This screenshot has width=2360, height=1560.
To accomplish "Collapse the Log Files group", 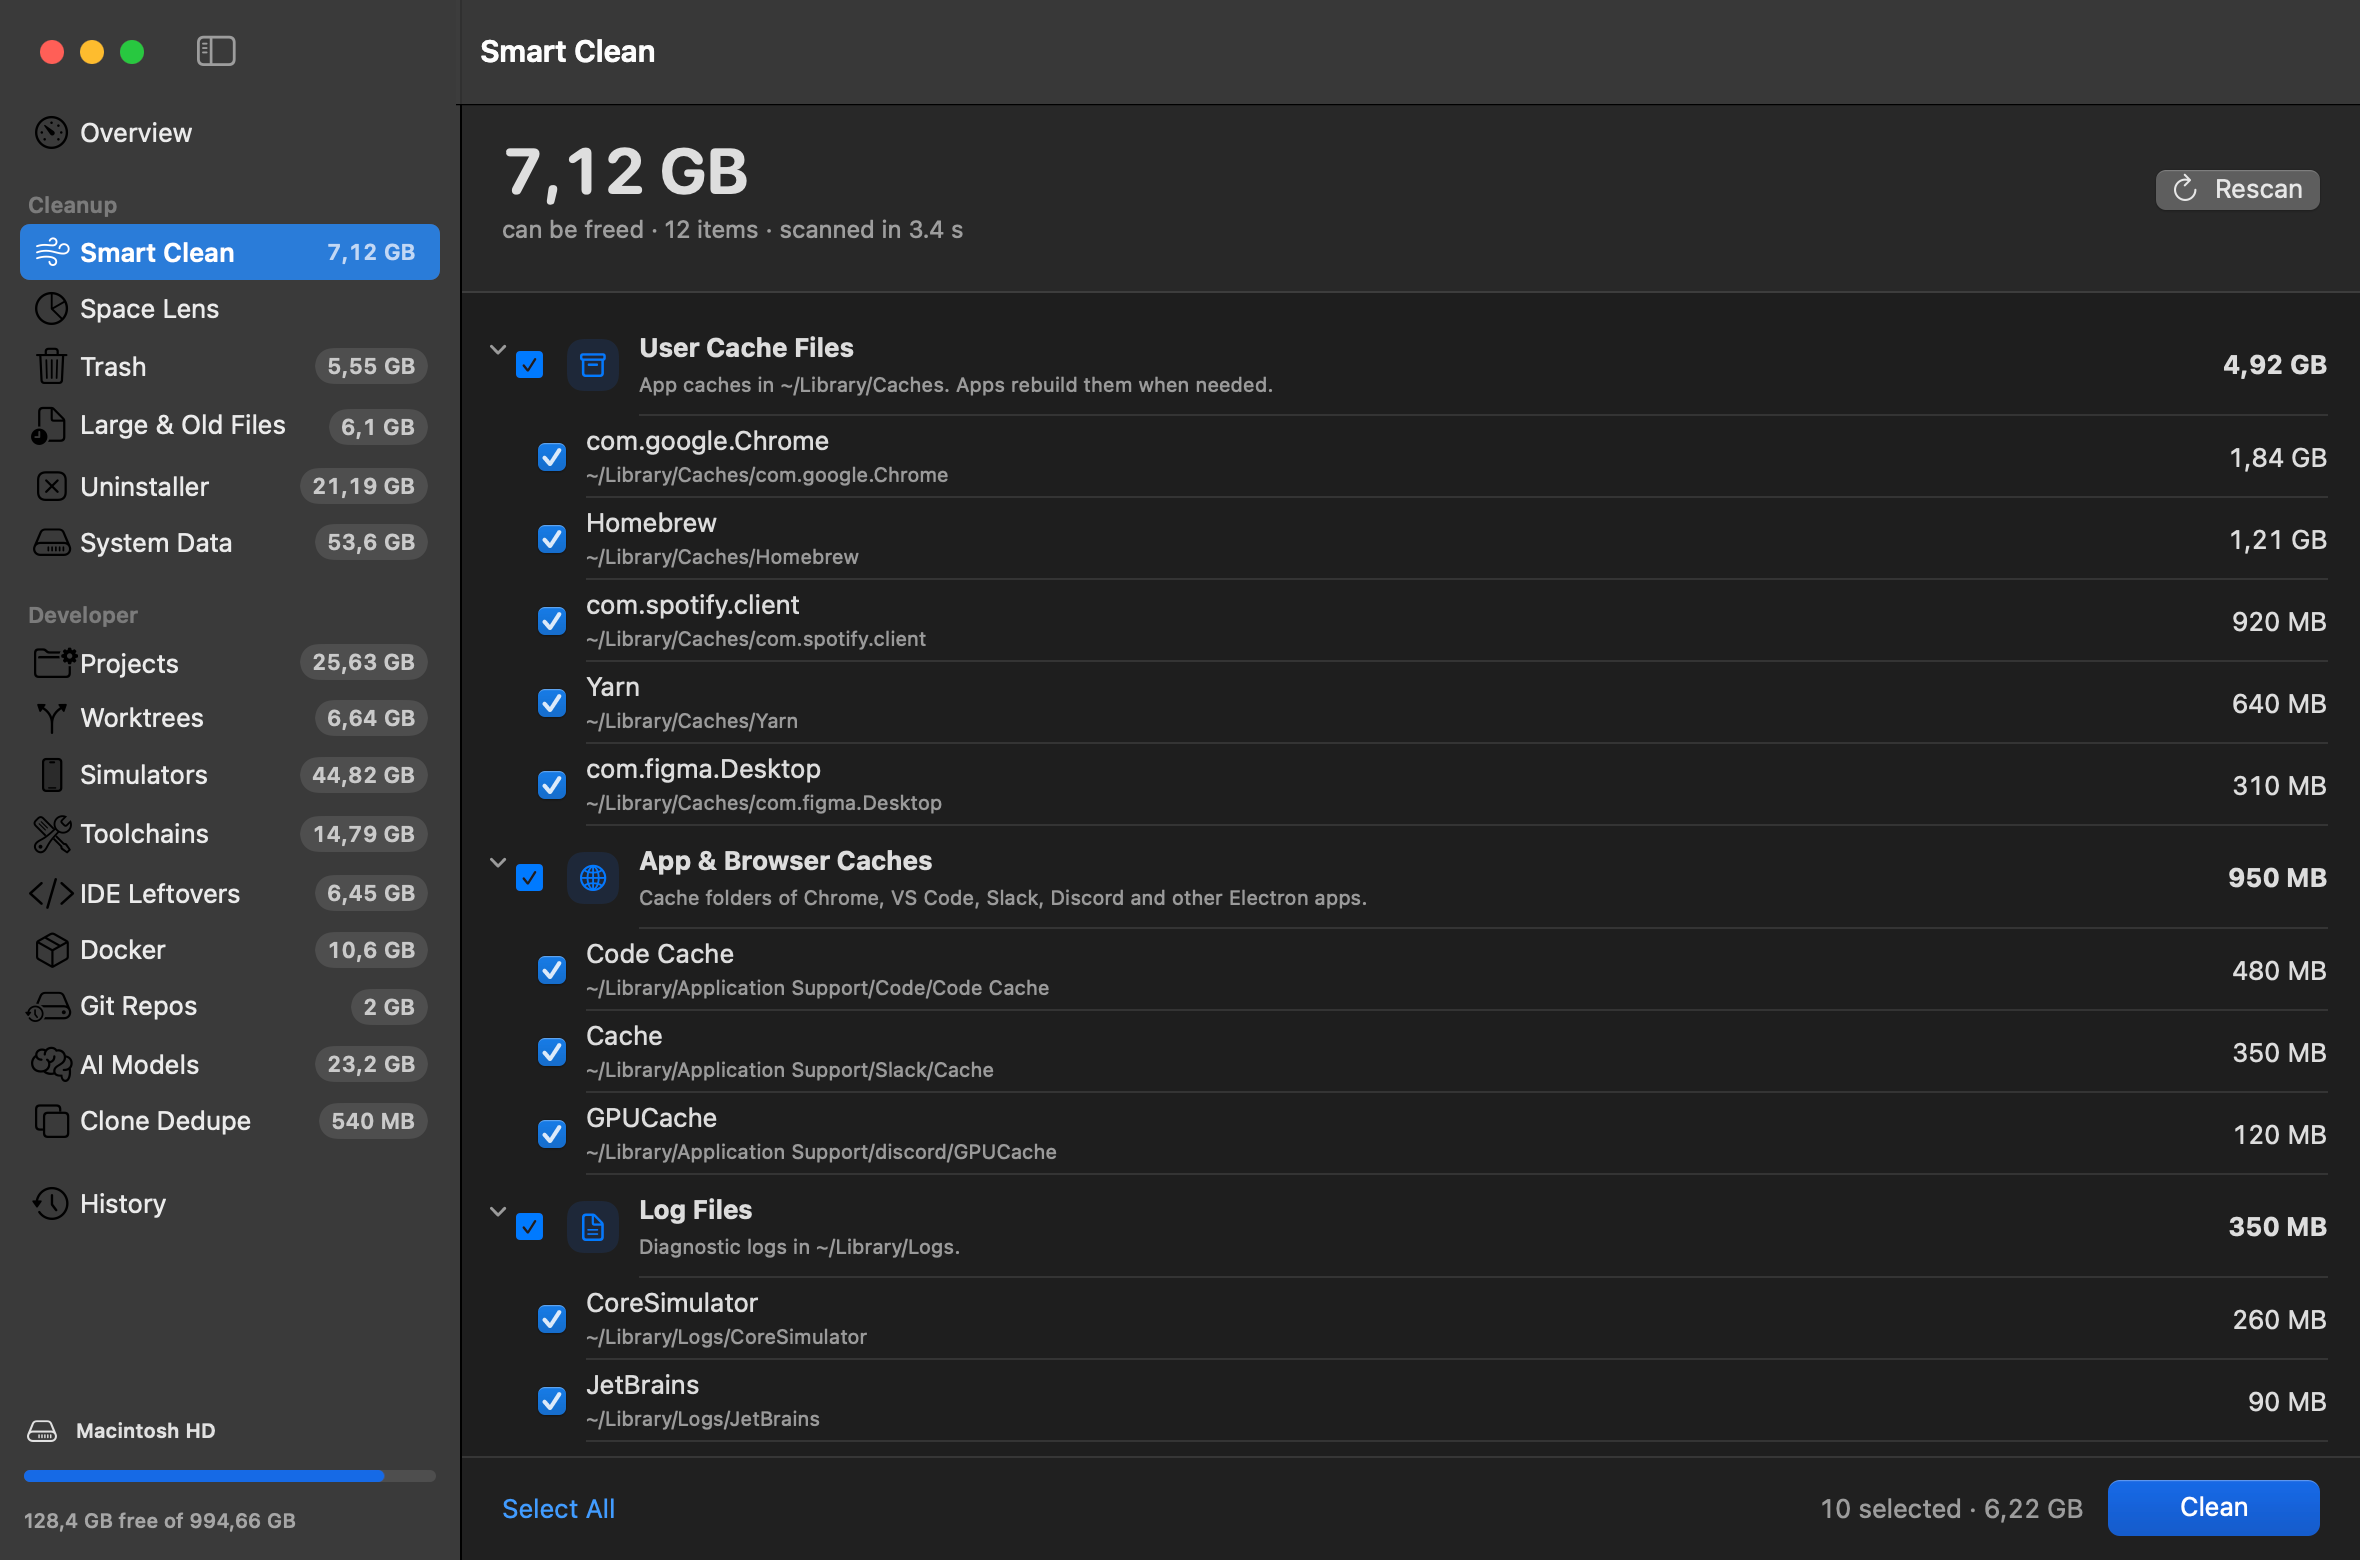I will point(497,1212).
